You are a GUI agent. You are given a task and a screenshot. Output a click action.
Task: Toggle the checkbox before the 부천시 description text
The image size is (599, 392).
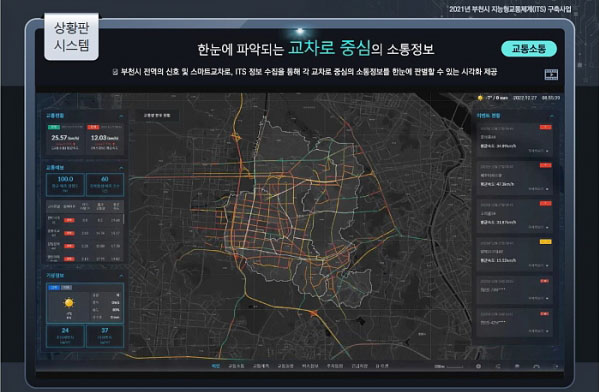click(115, 72)
